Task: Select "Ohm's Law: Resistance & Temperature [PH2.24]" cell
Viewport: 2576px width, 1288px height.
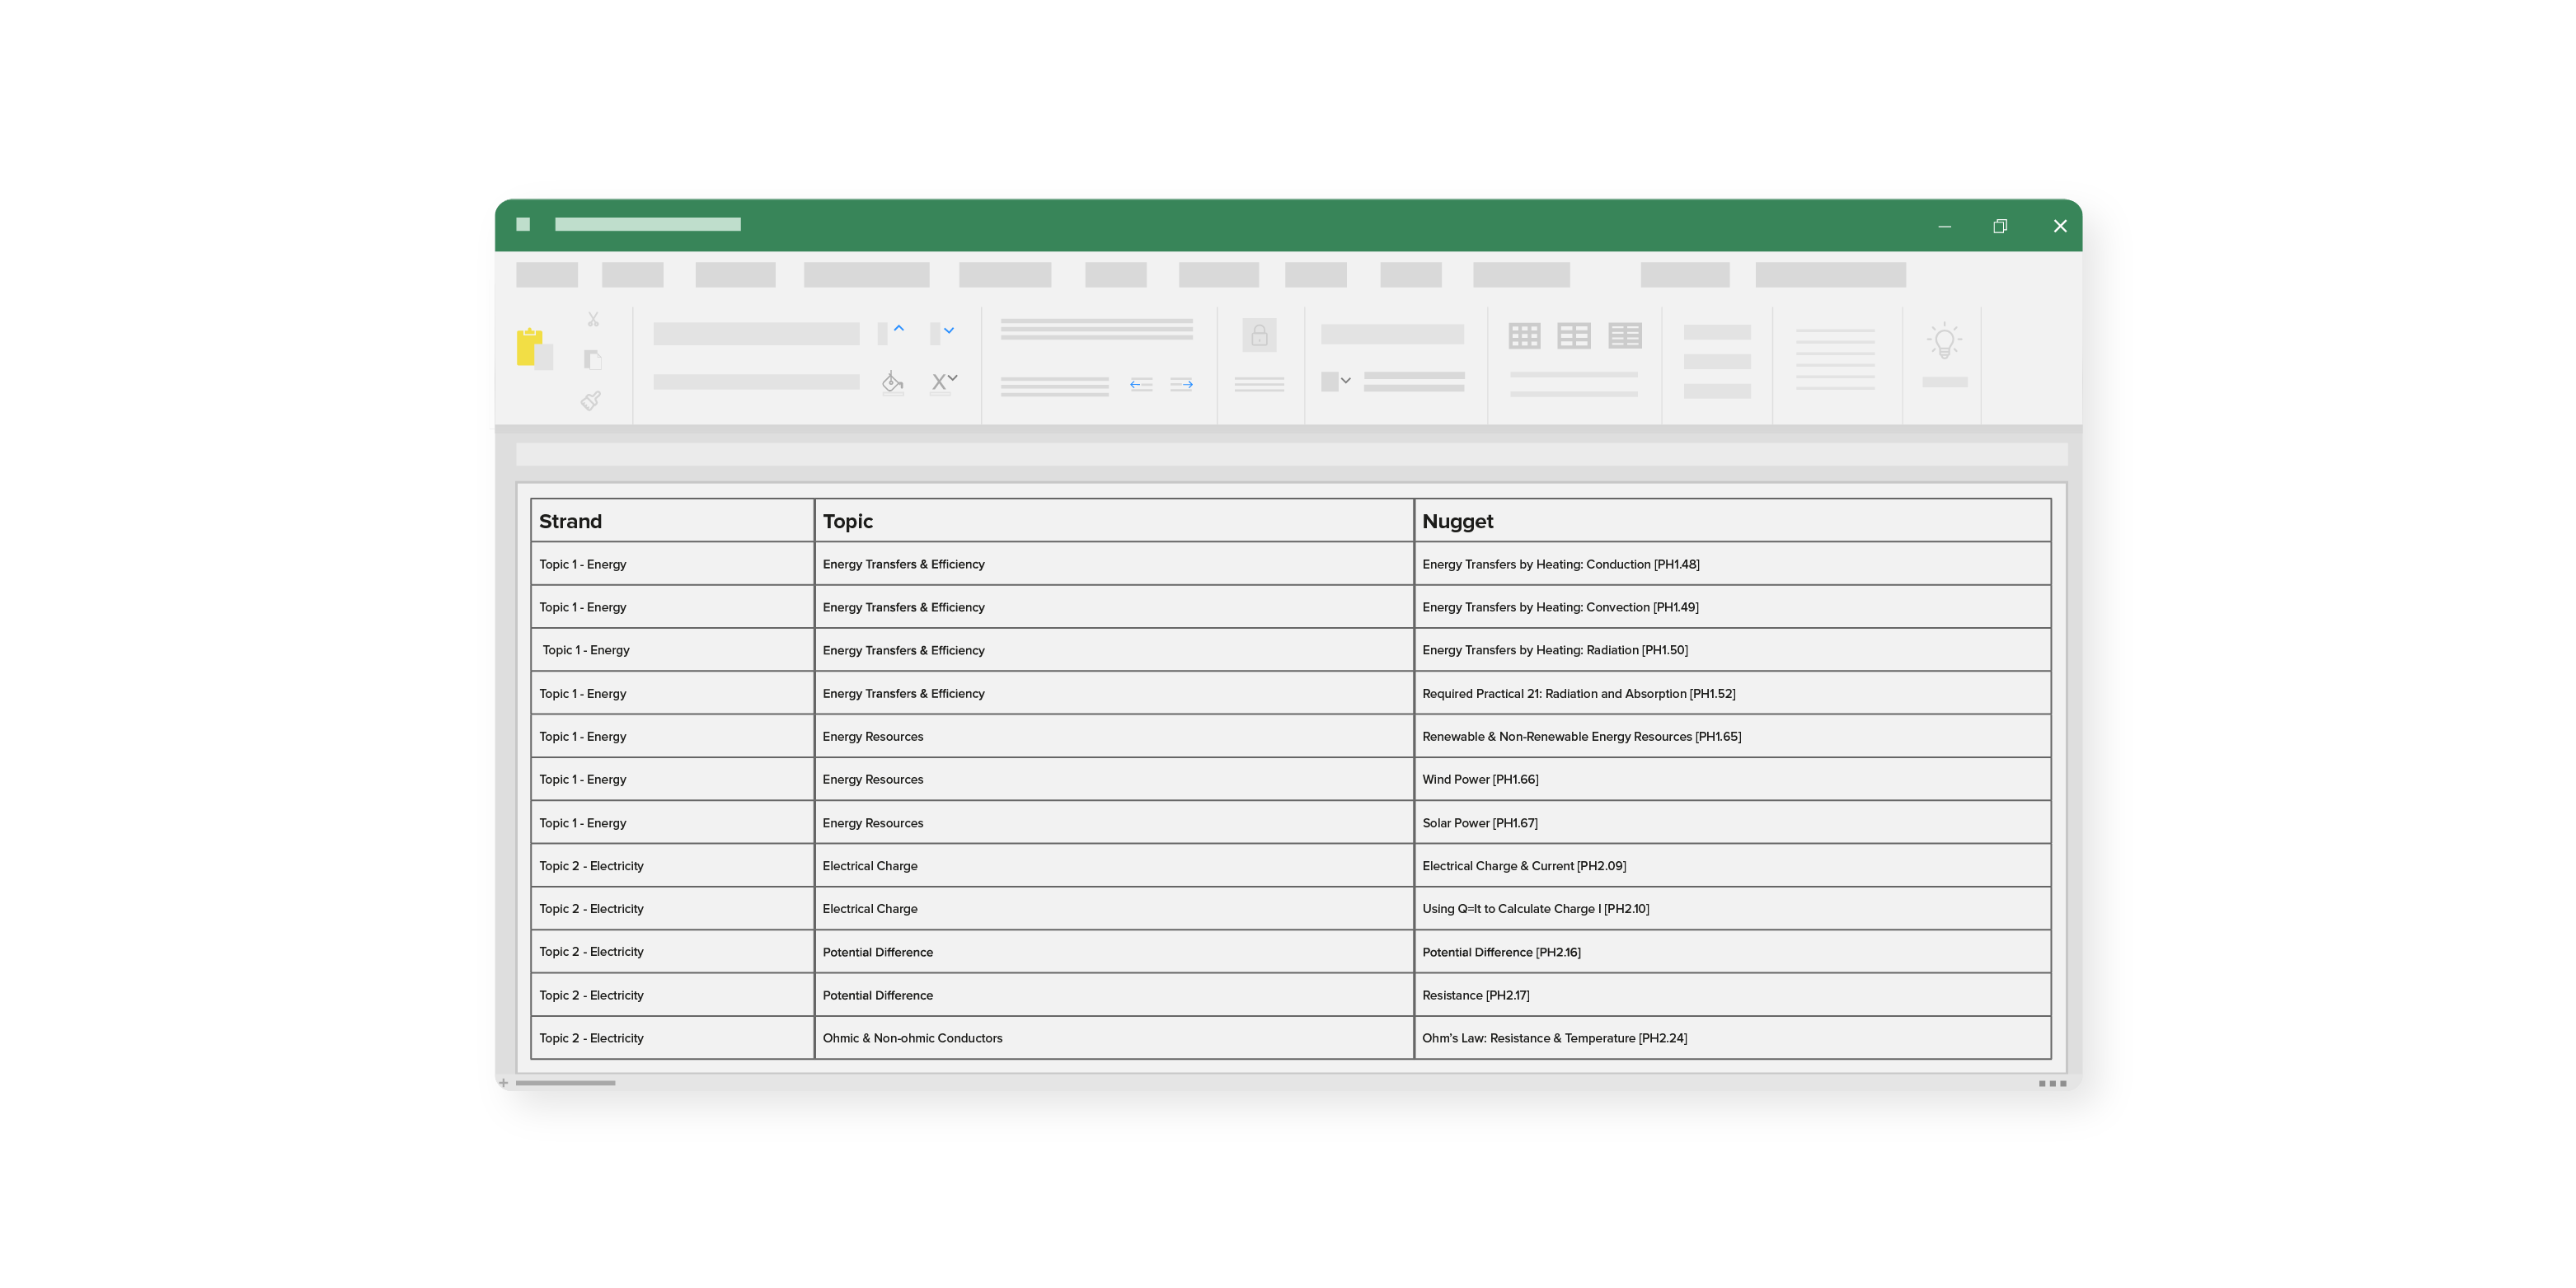Action: pyautogui.click(x=1732, y=1038)
